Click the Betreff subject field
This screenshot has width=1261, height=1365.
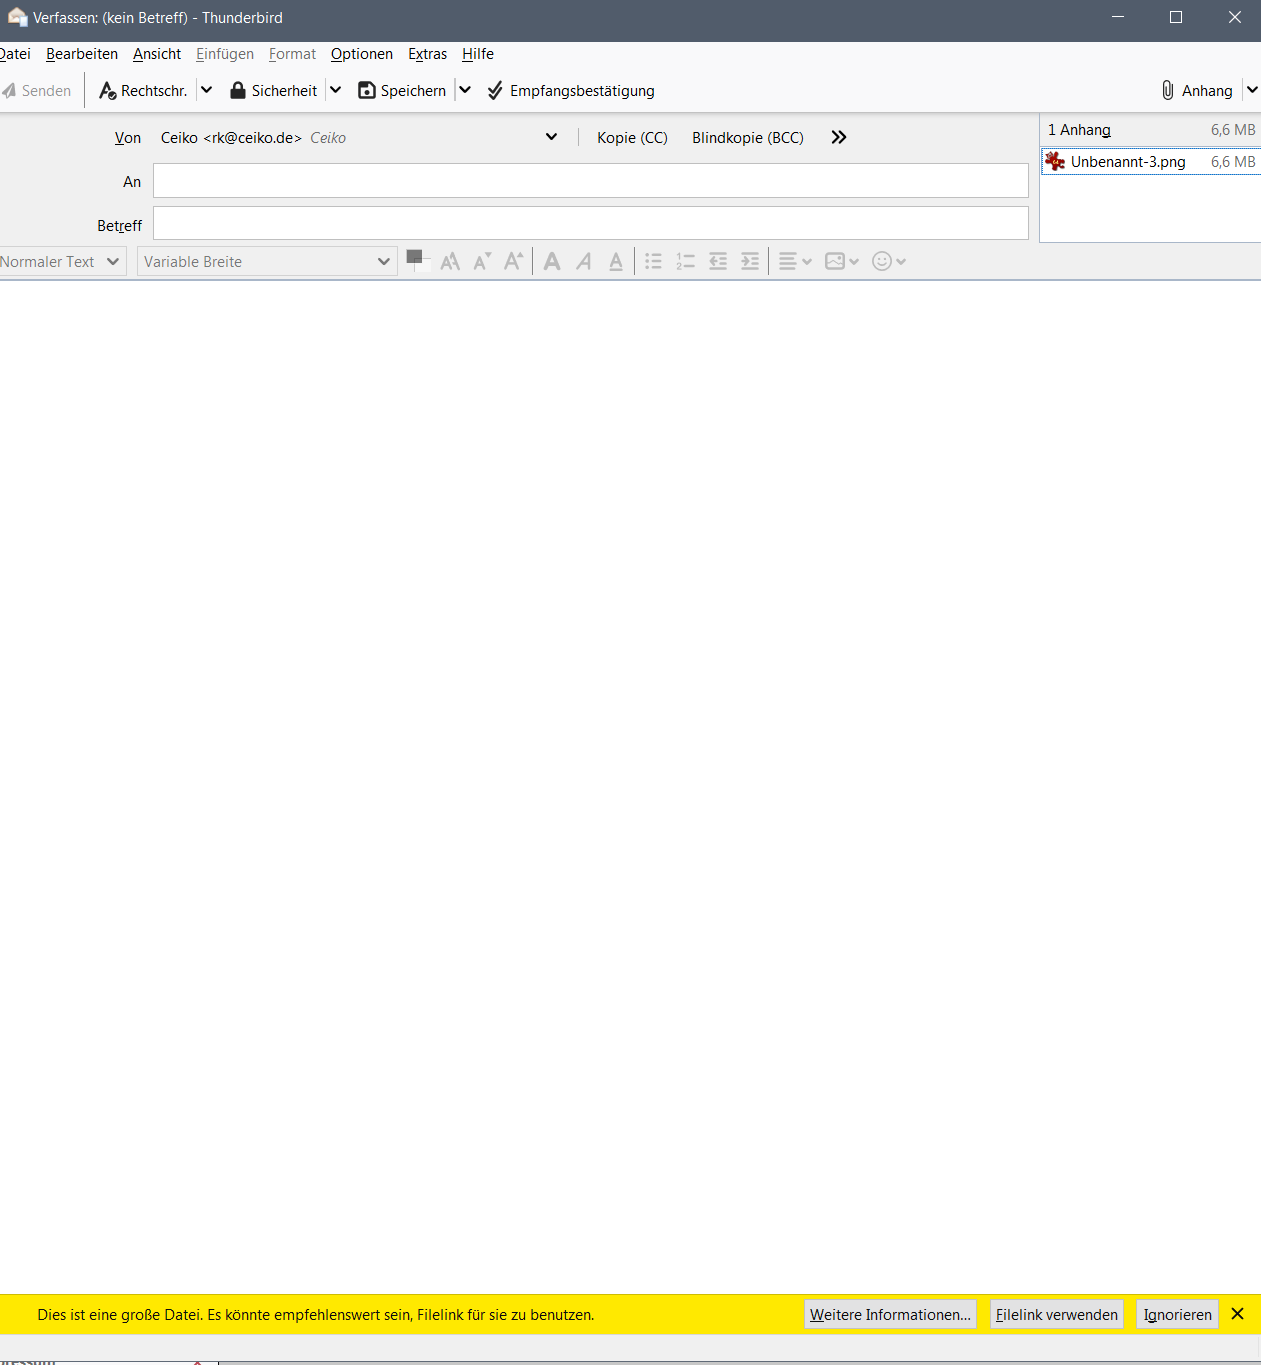tap(590, 223)
